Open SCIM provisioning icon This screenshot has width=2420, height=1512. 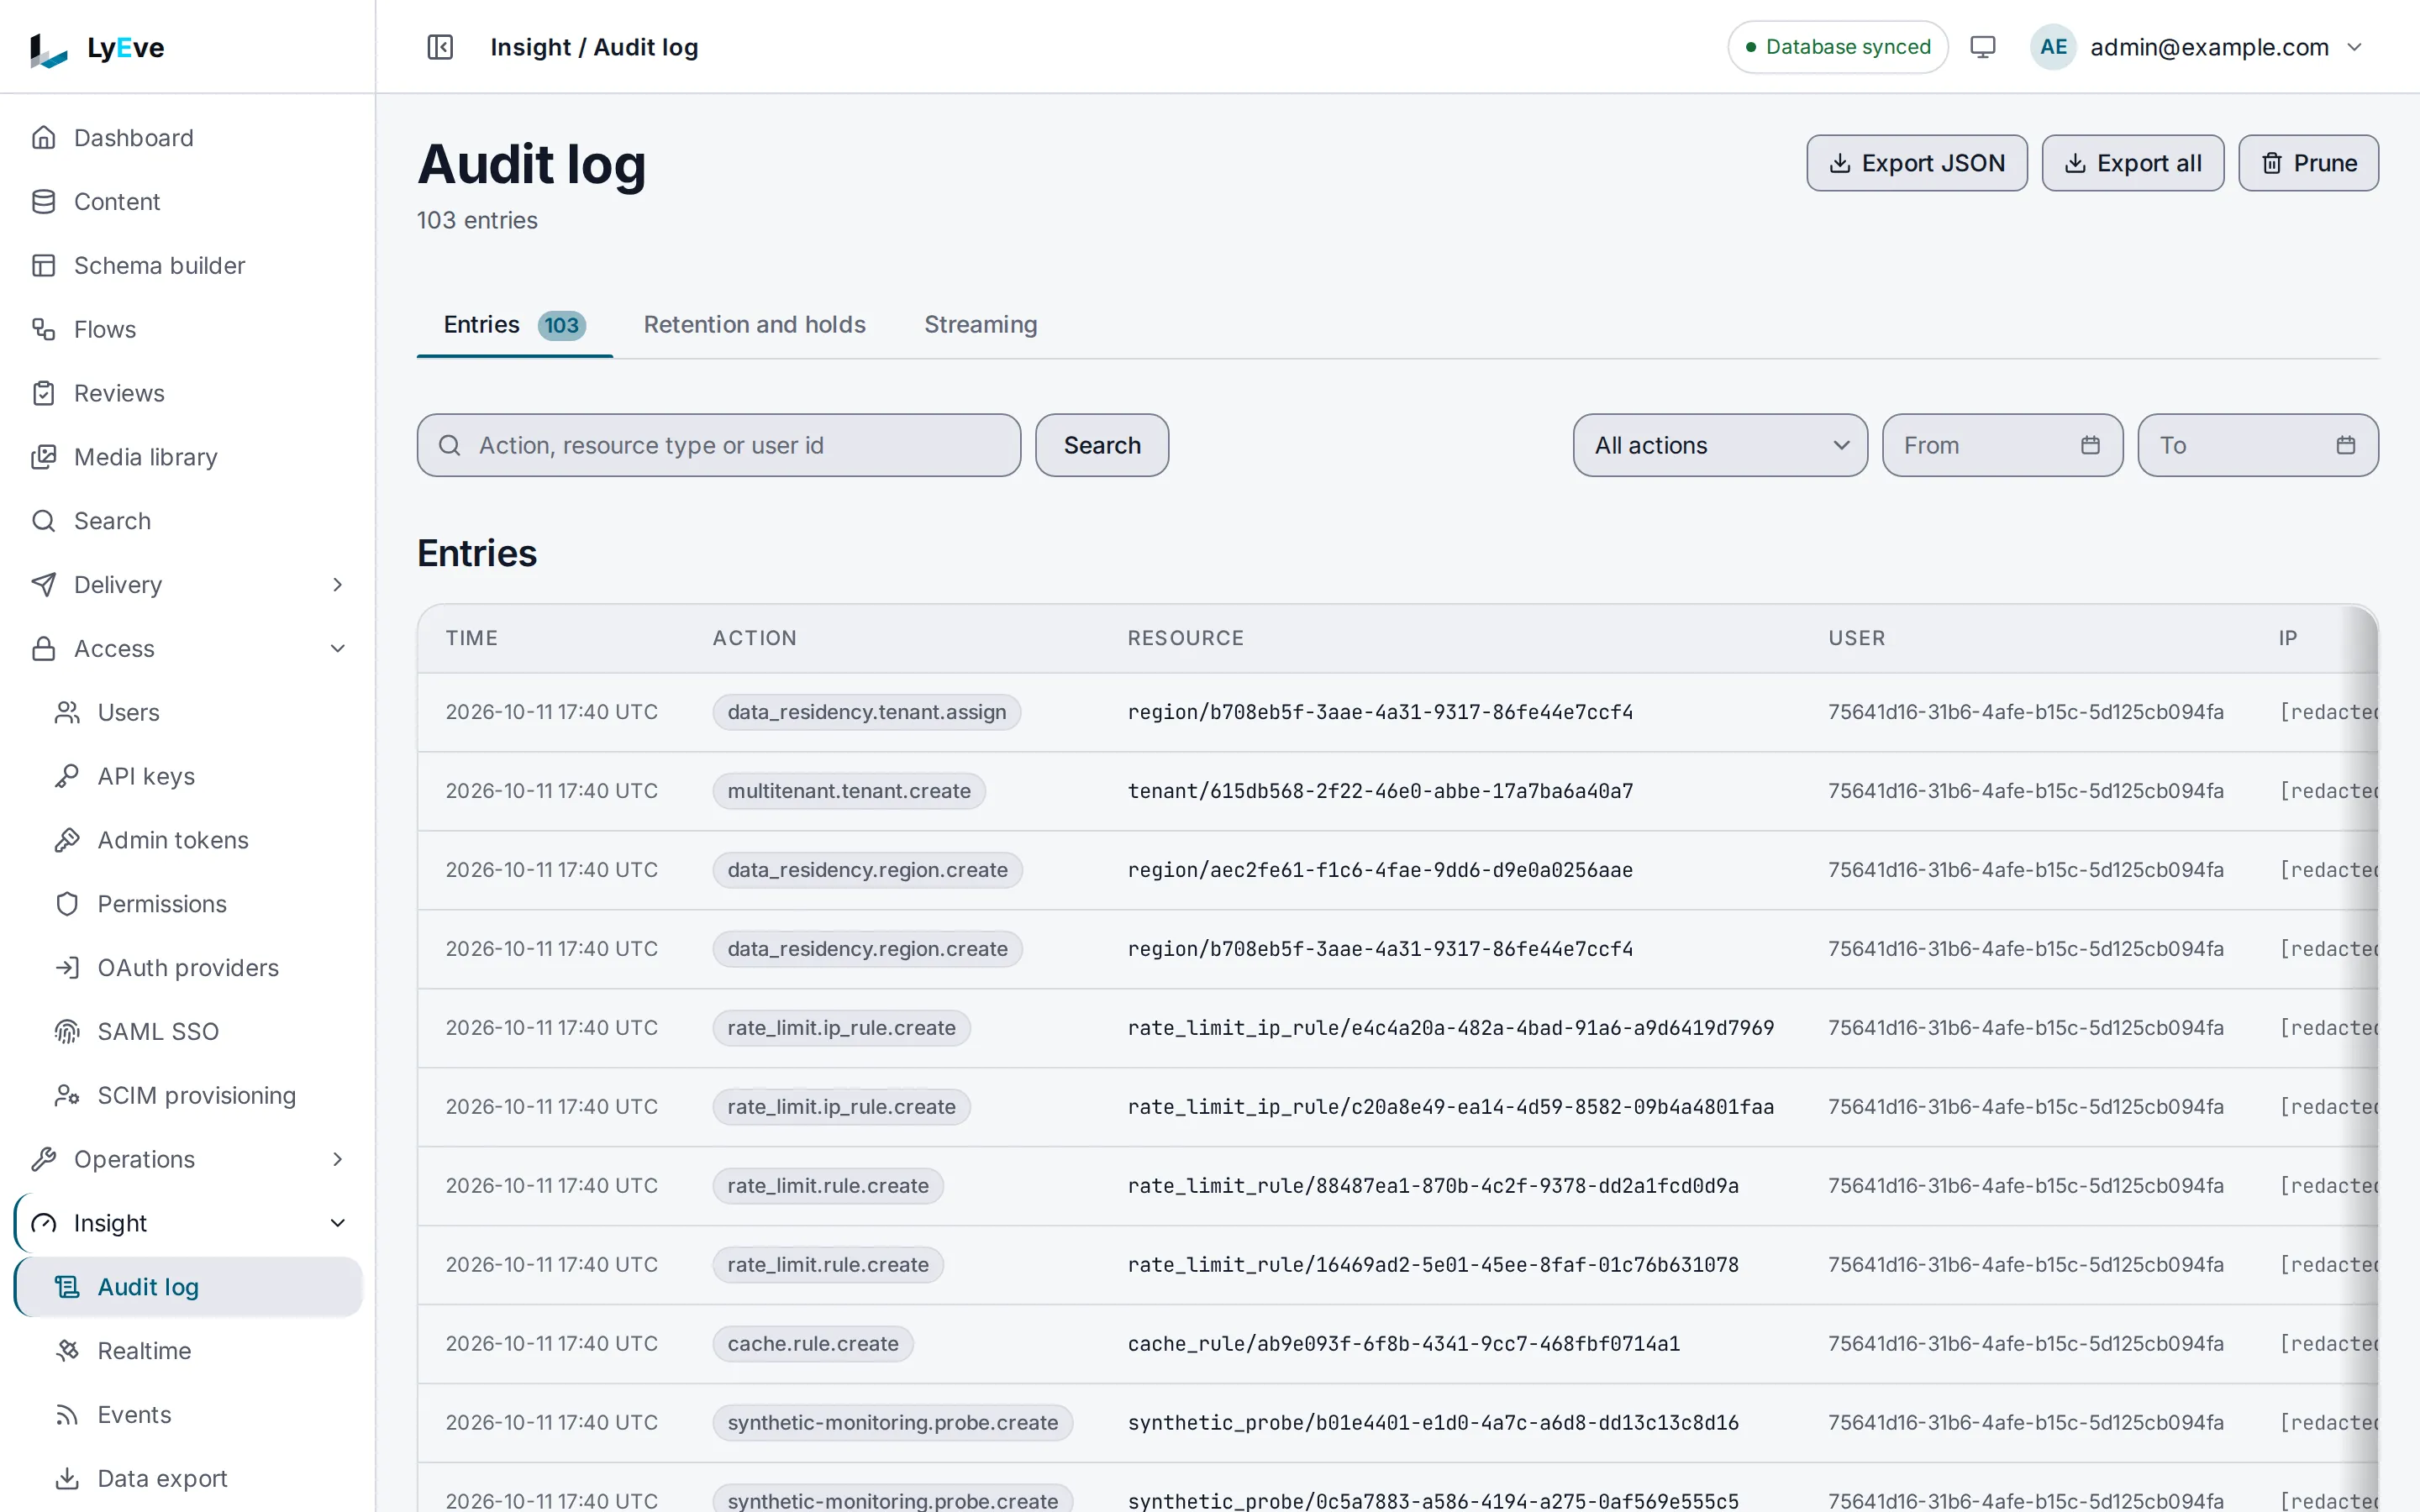pyautogui.click(x=67, y=1096)
